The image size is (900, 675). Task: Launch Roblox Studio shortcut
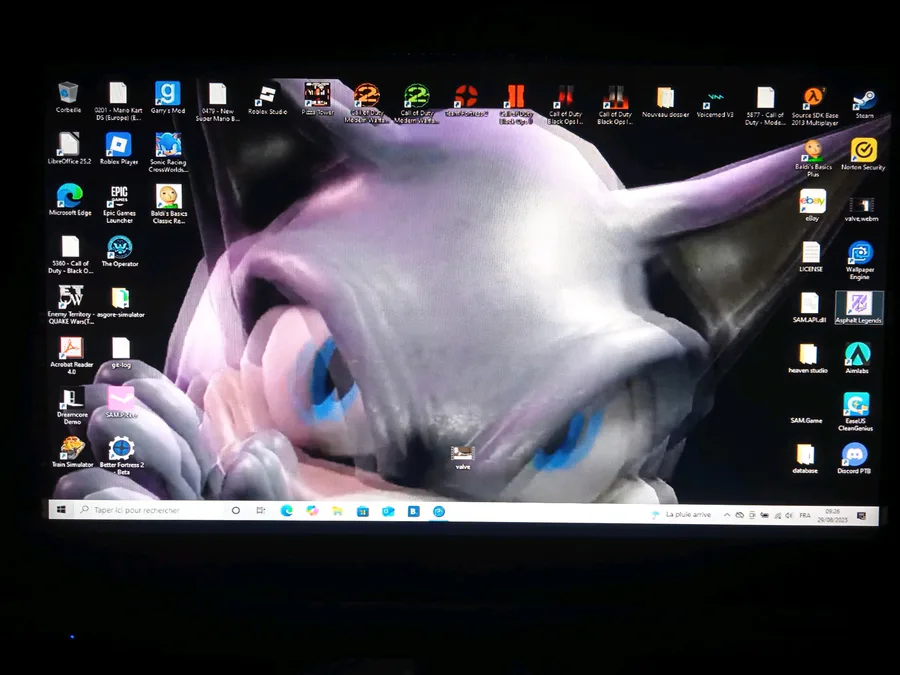coord(267,99)
